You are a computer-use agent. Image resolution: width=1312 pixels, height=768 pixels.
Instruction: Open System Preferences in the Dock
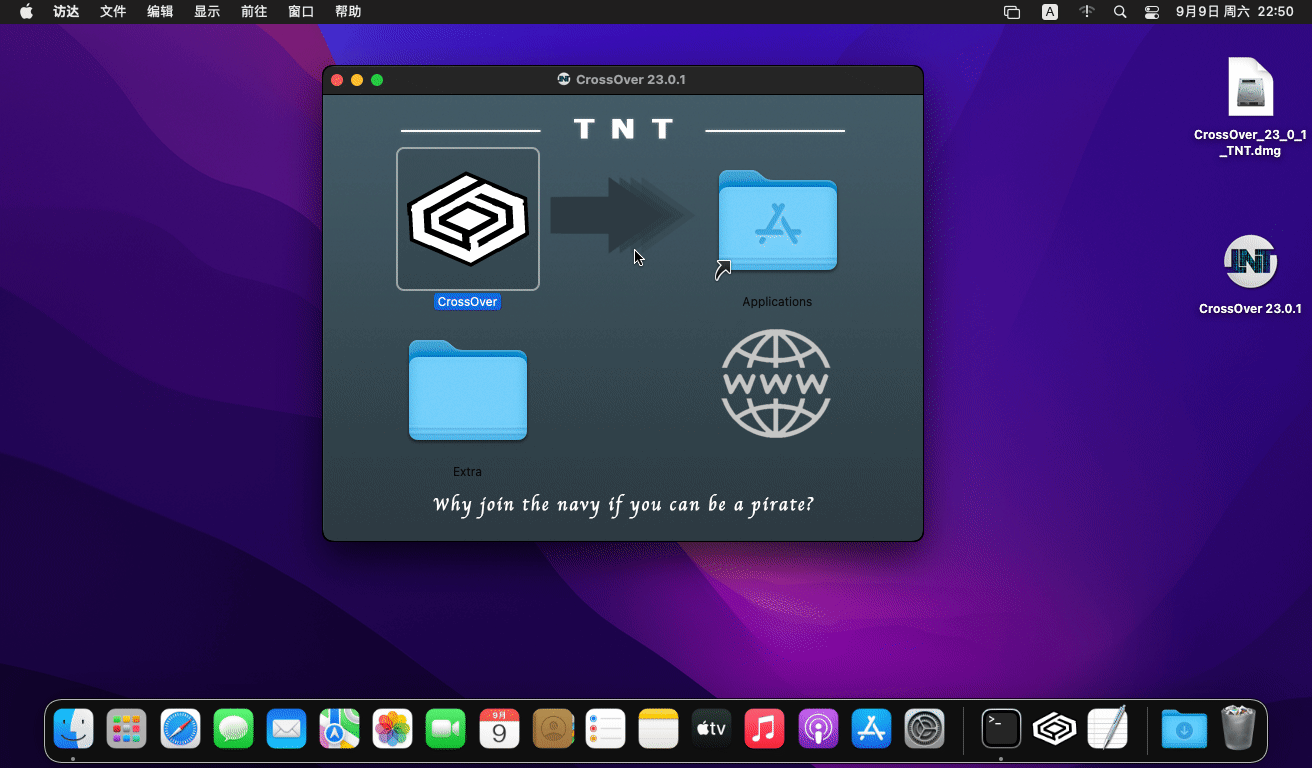pyautogui.click(x=924, y=729)
